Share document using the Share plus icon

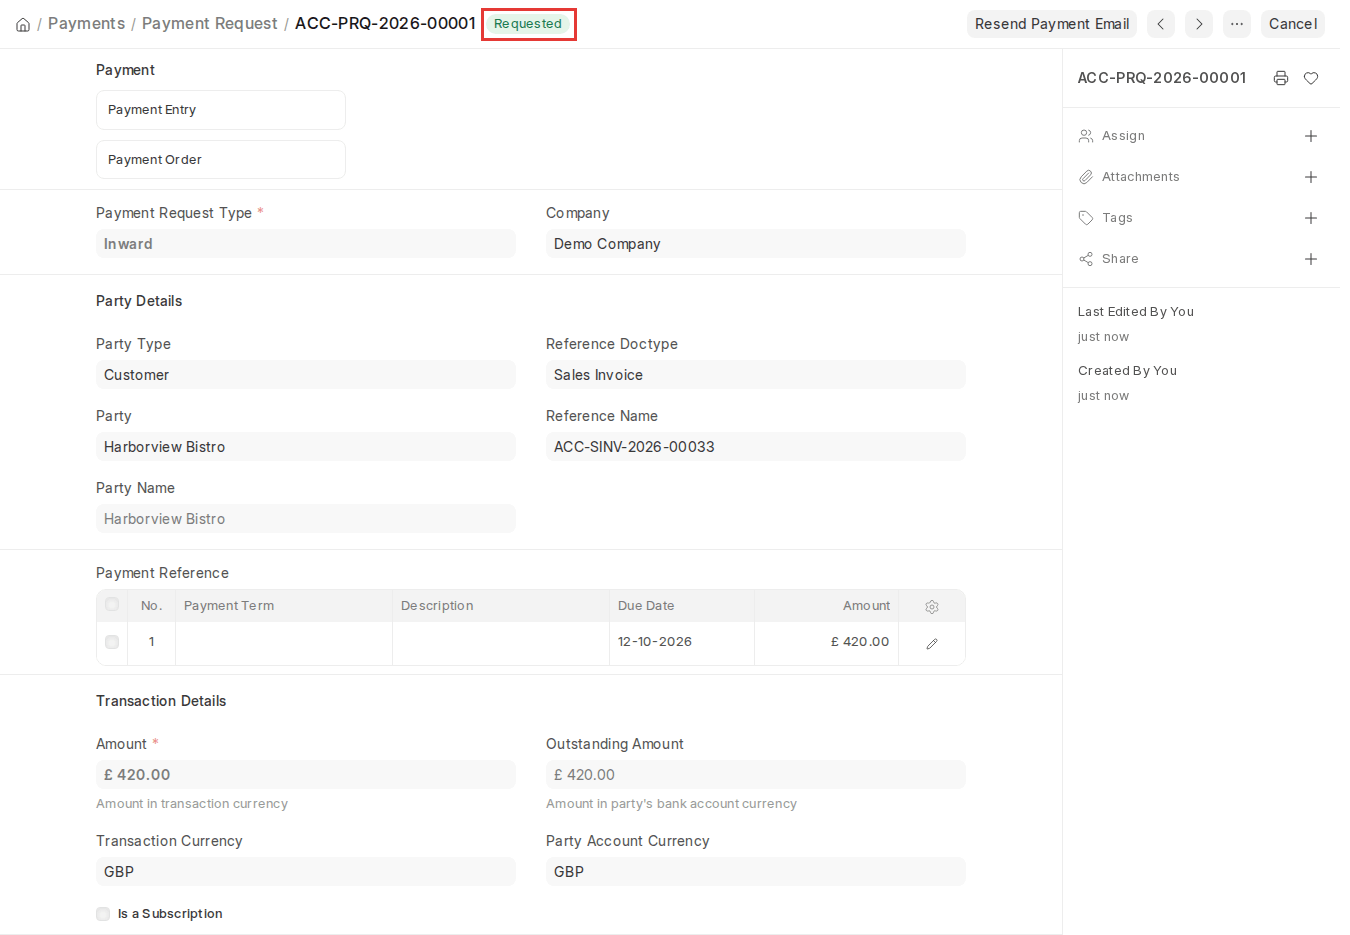[1311, 259]
